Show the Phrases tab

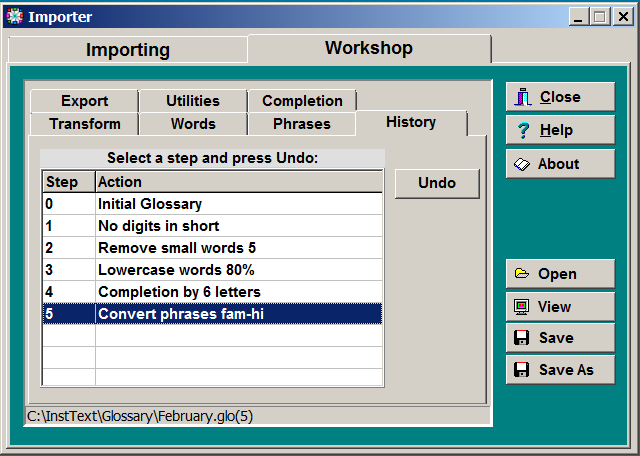tap(302, 124)
